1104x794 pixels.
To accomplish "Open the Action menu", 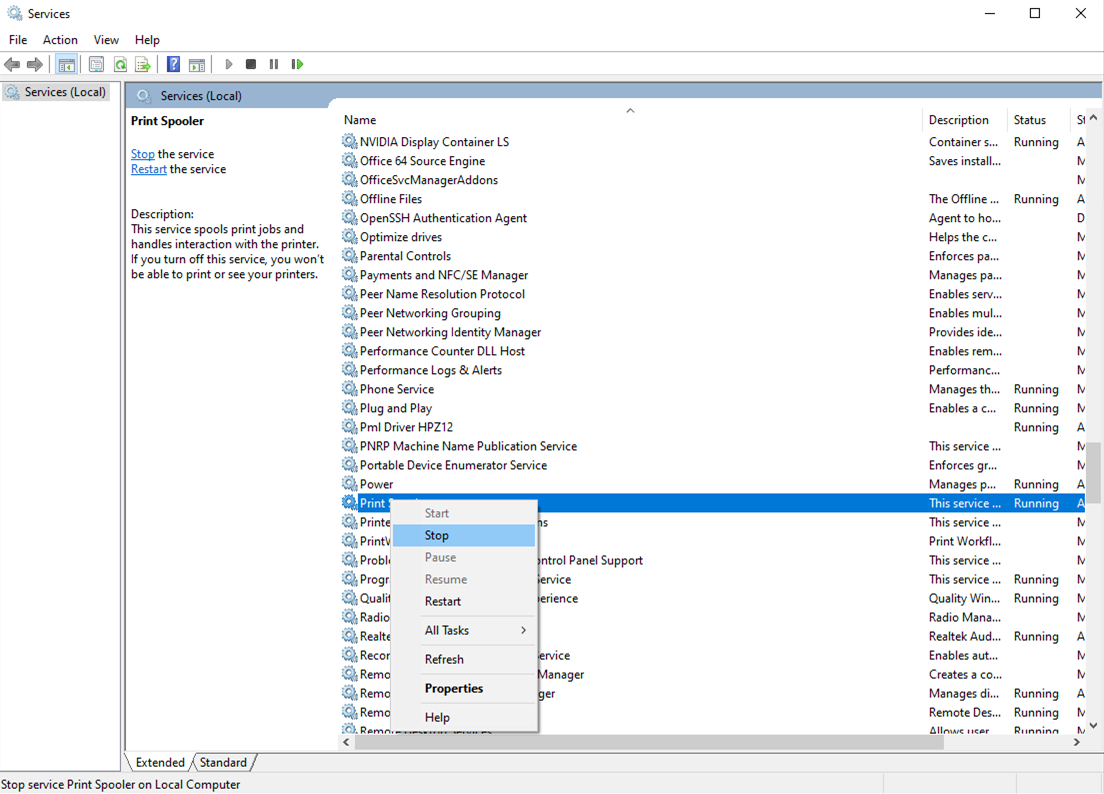I will point(60,40).
